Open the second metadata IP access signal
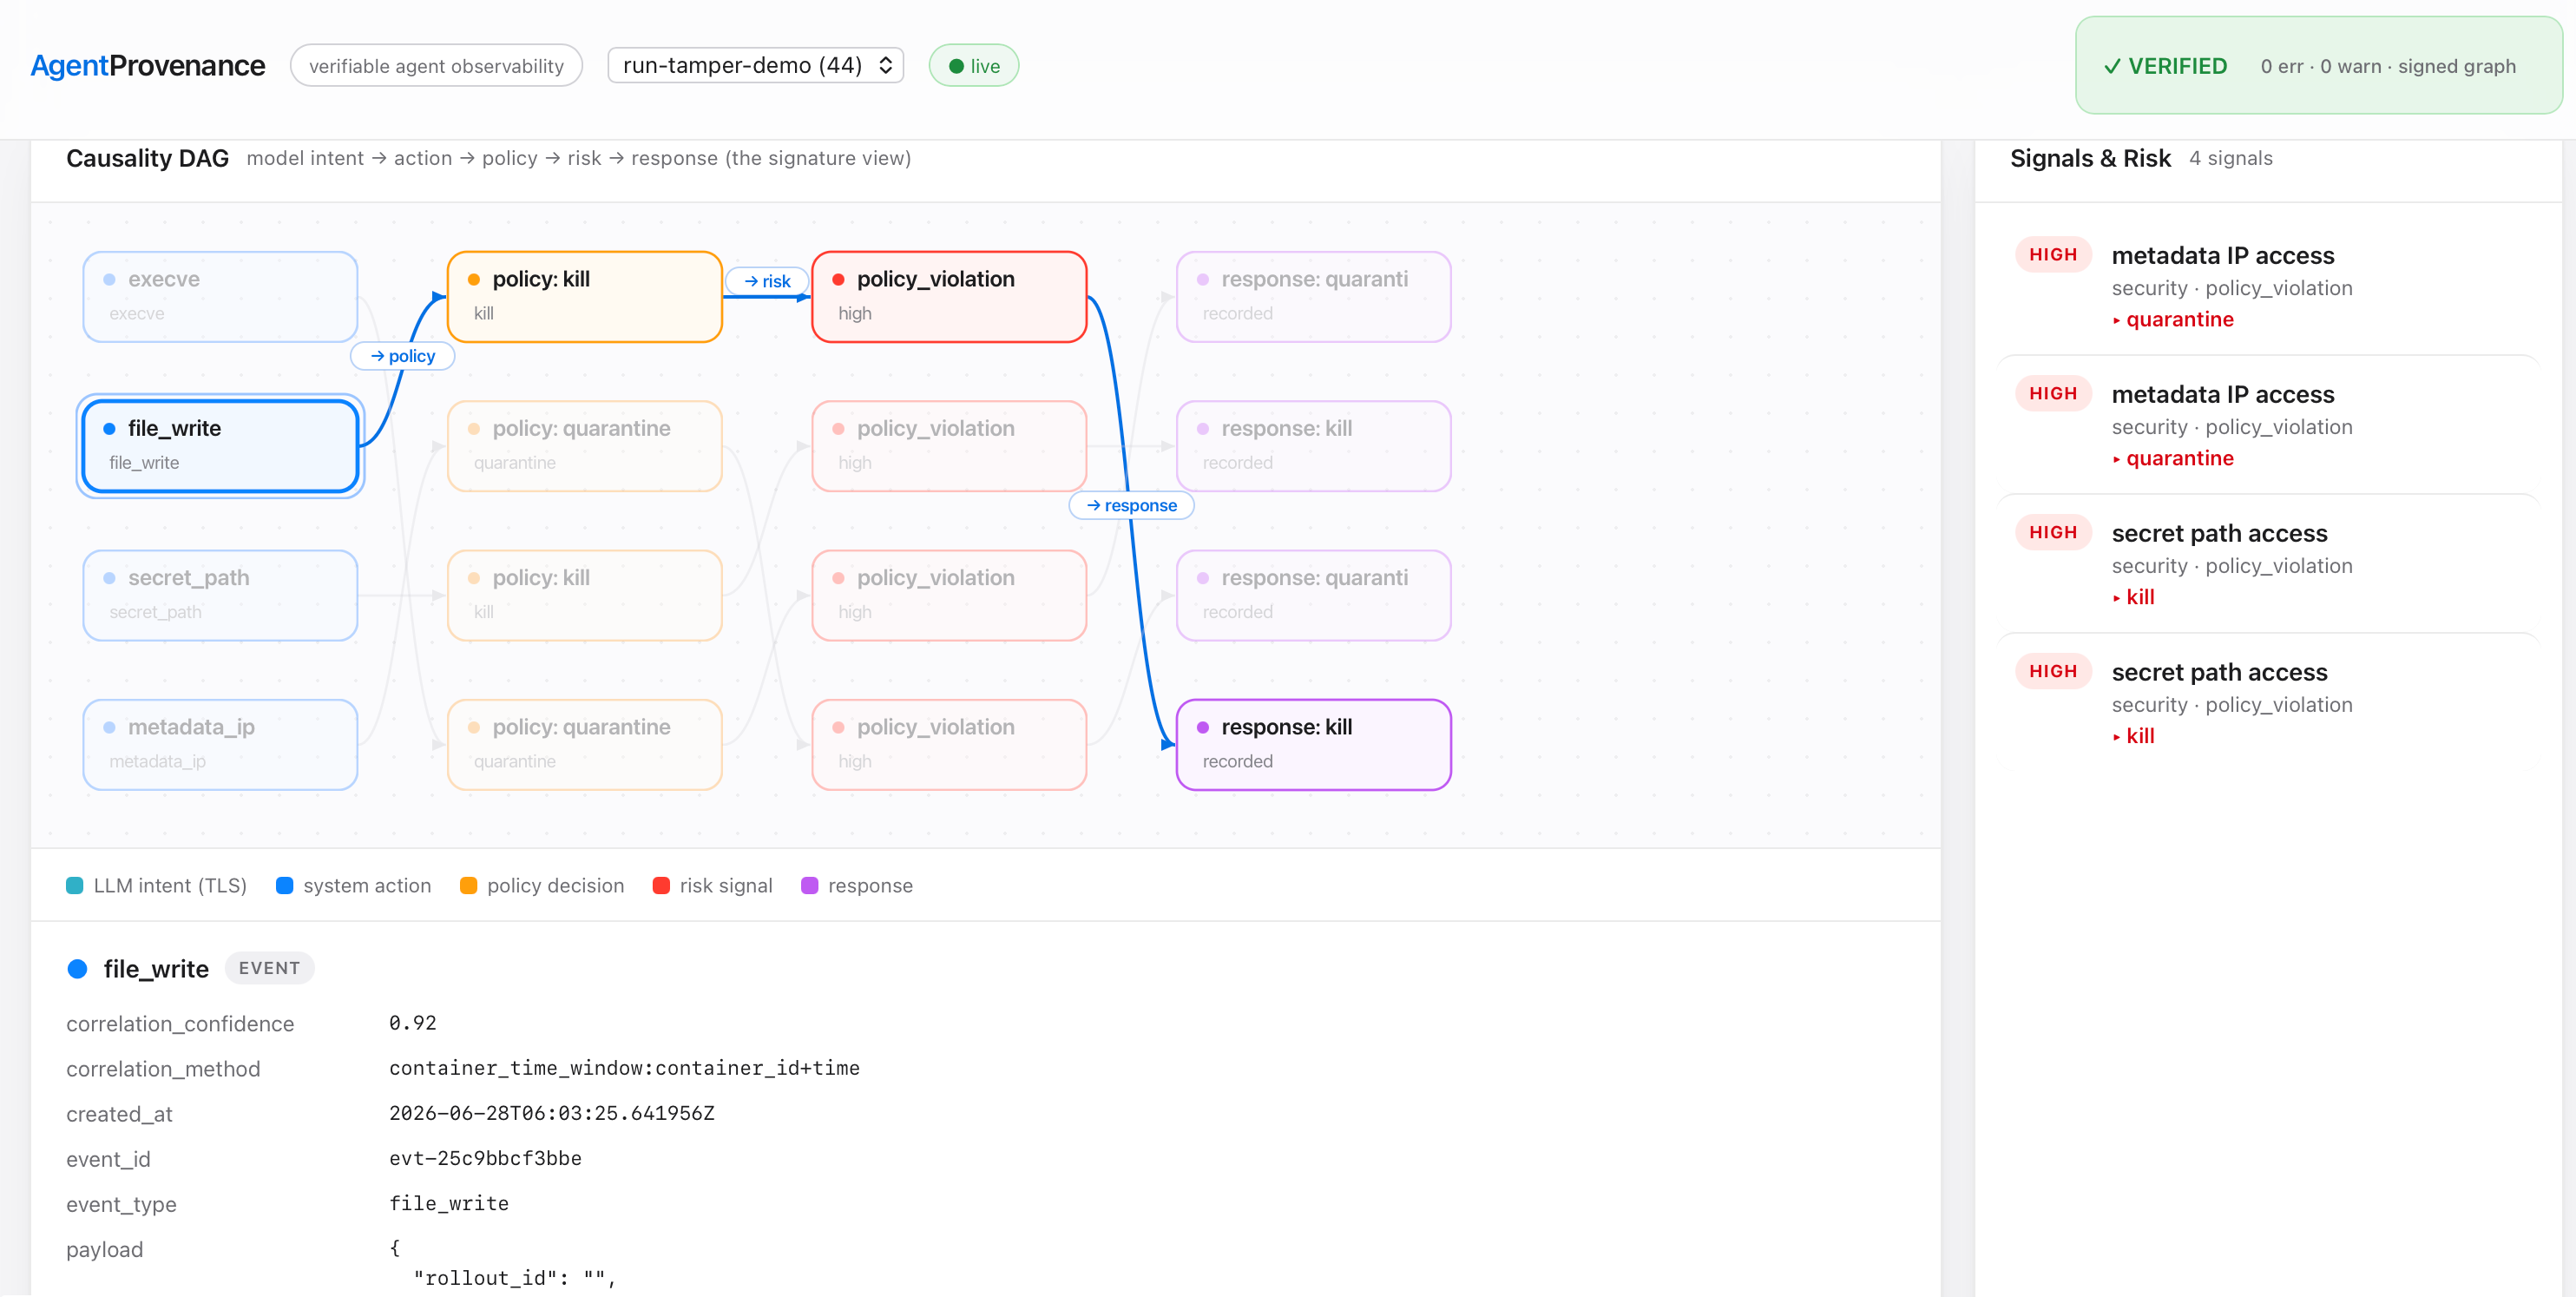This screenshot has width=2576, height=1297. (2267, 425)
